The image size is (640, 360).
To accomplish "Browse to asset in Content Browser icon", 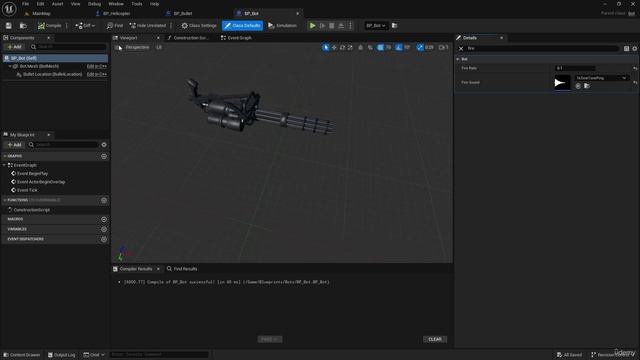I will [23, 26].
